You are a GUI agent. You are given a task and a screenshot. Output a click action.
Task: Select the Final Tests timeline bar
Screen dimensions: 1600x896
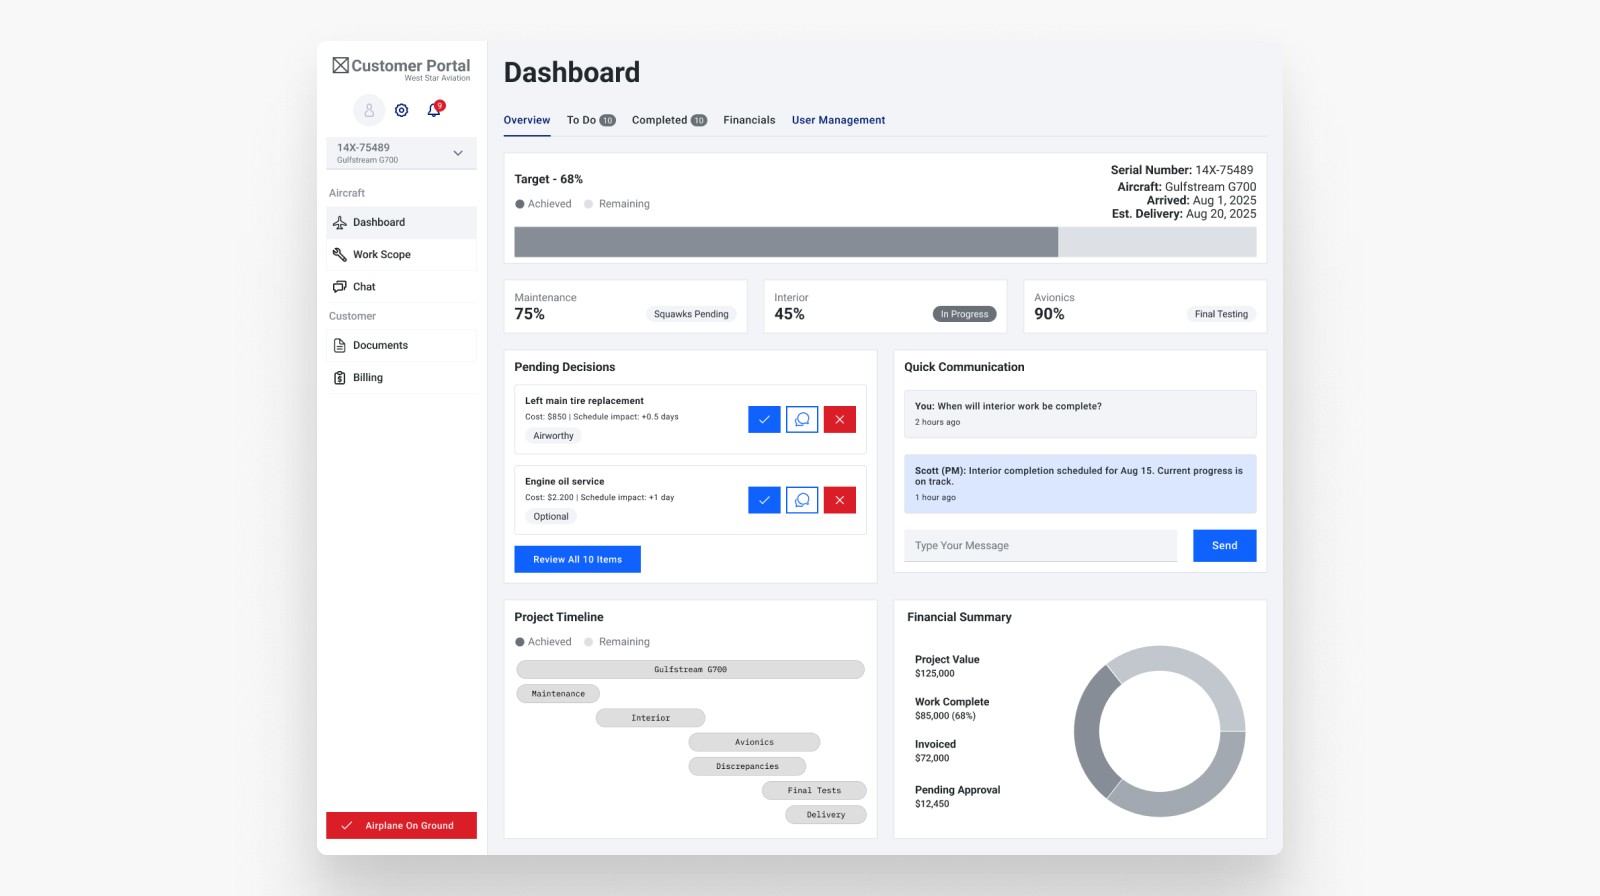point(813,790)
